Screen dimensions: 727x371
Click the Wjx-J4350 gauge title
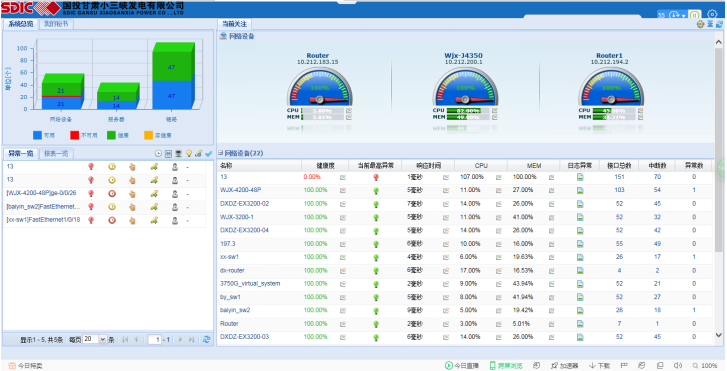click(463, 56)
